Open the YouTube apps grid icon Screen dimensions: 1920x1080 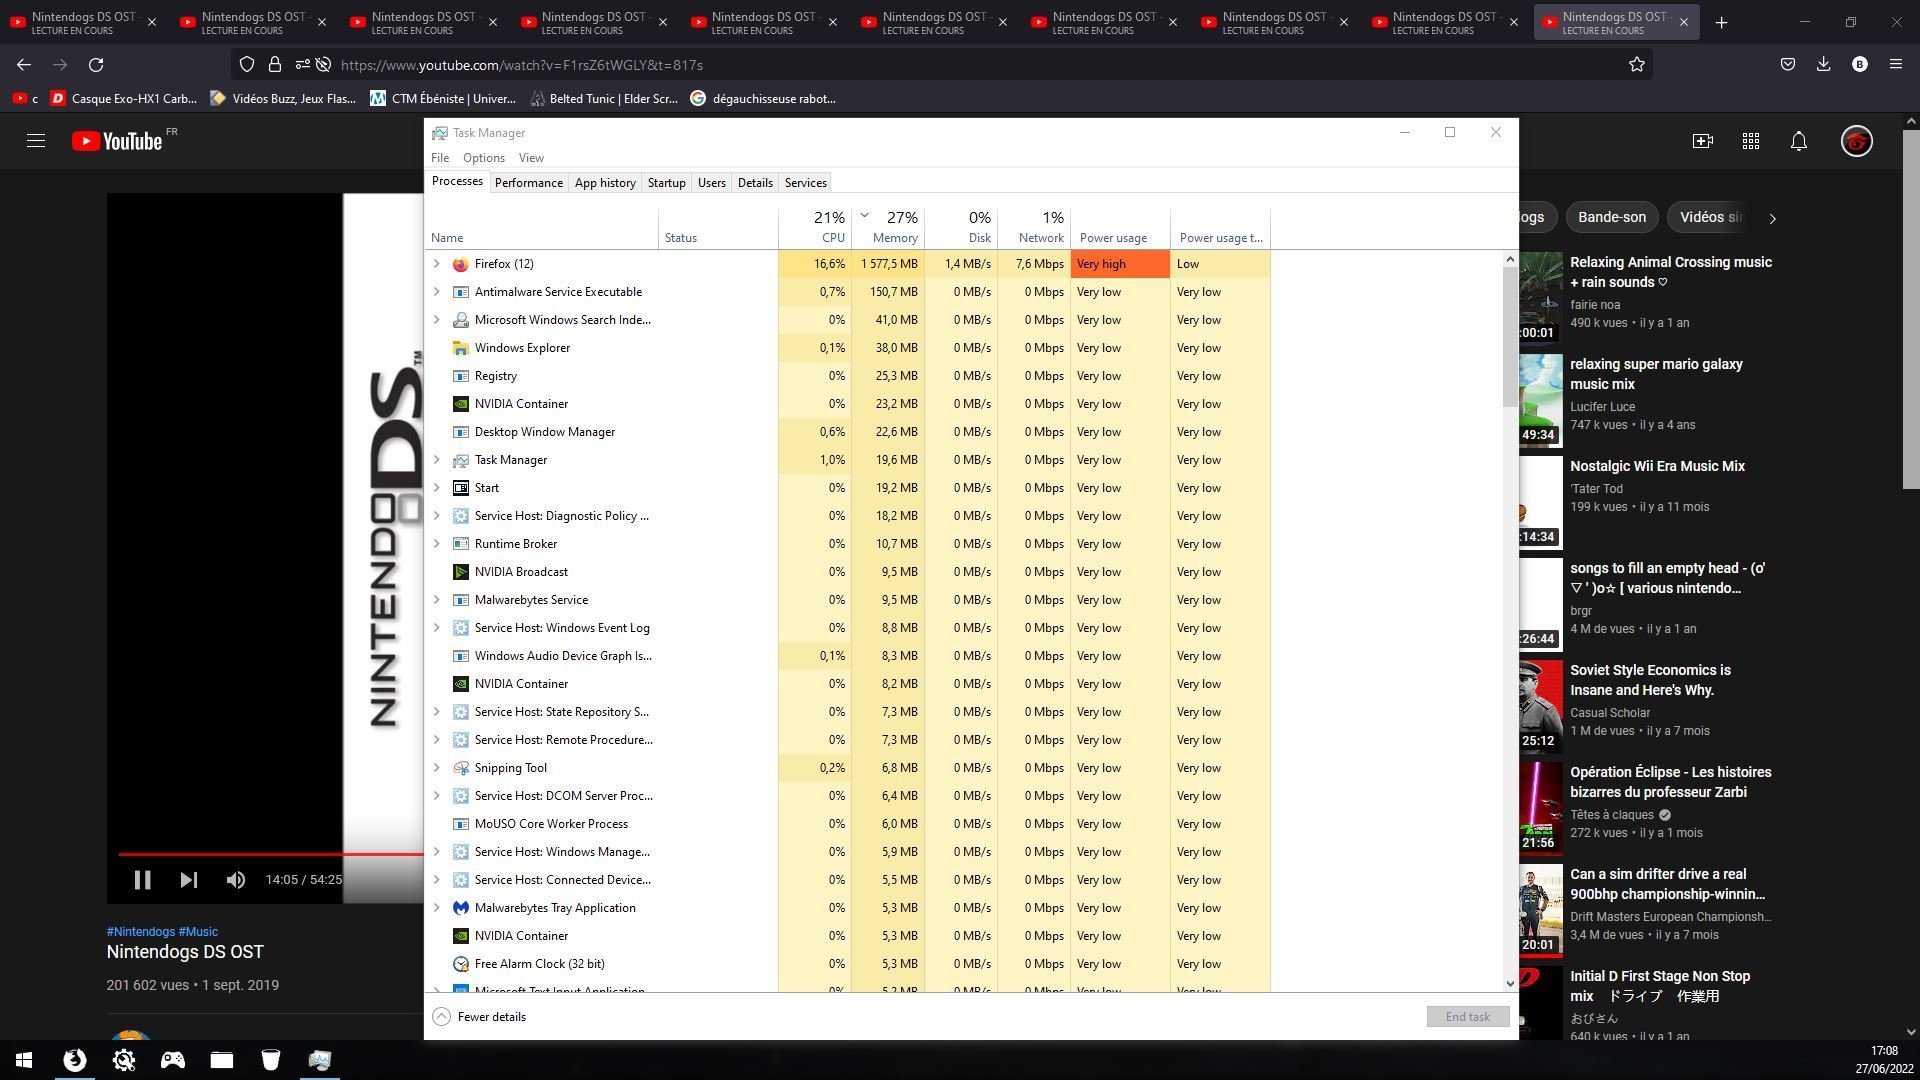tap(1750, 141)
